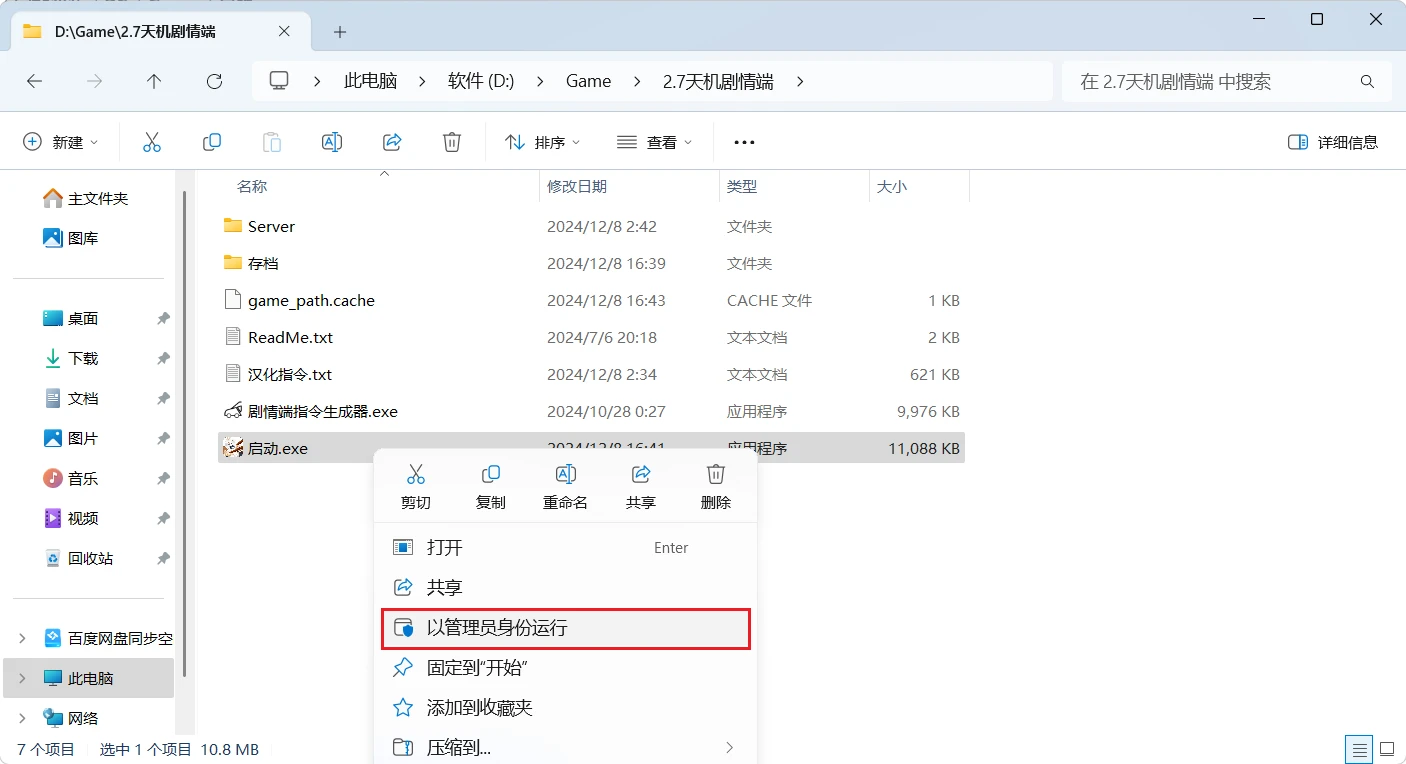Toggle the details view layout switch
This screenshot has width=1406, height=764.
click(x=1358, y=748)
